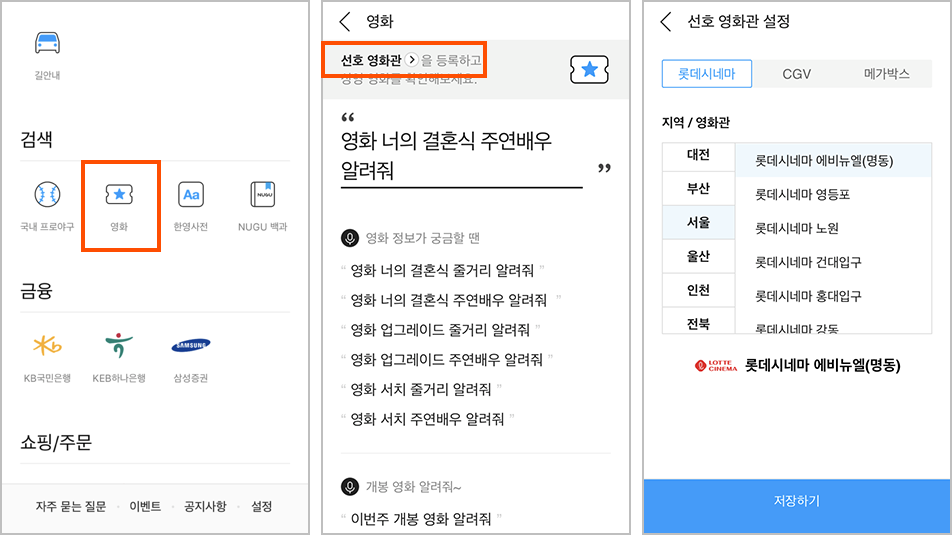This screenshot has width=952, height=535.
Task: Tap example 영화 업그레이드 줄거리 알려줘
Action: [x=440, y=330]
